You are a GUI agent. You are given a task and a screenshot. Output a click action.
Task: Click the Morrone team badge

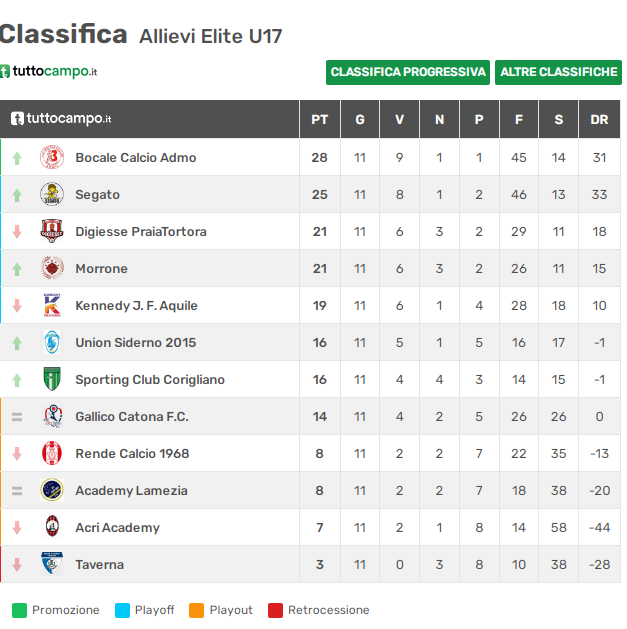click(x=52, y=268)
